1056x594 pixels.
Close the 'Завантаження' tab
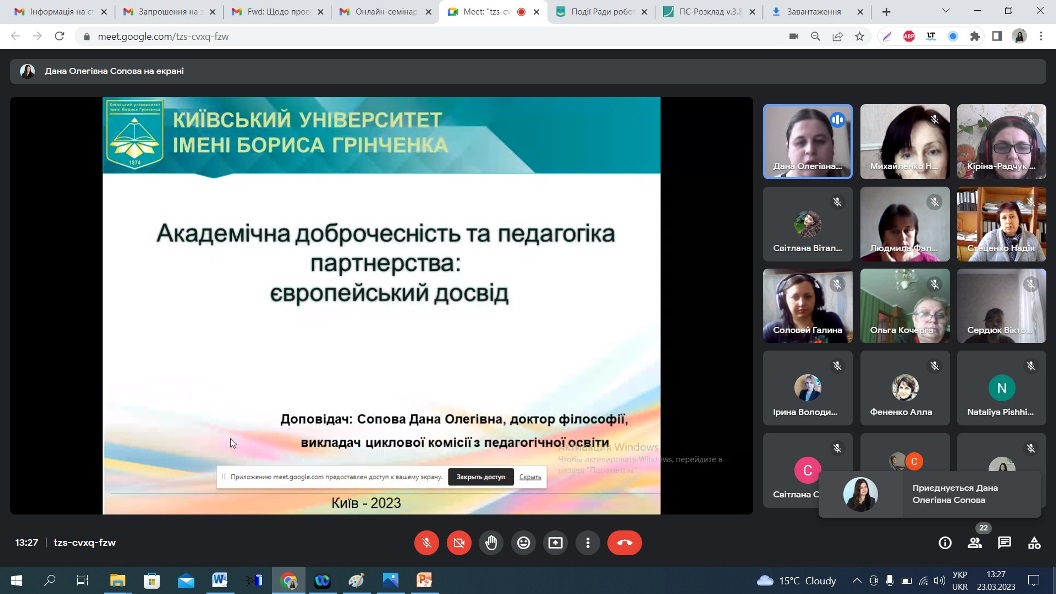click(860, 12)
